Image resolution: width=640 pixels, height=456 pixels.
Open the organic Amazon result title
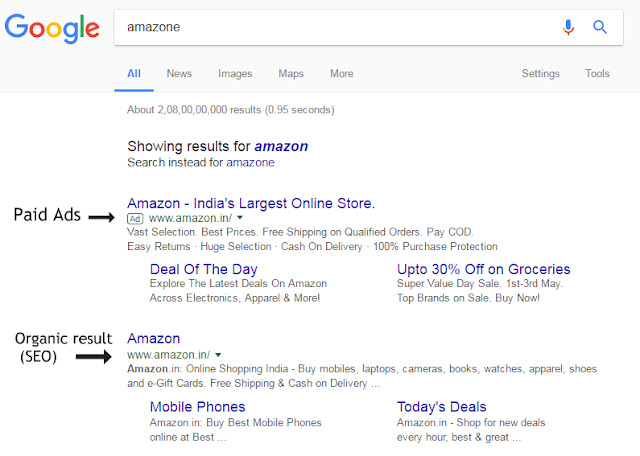pyautogui.click(x=153, y=338)
